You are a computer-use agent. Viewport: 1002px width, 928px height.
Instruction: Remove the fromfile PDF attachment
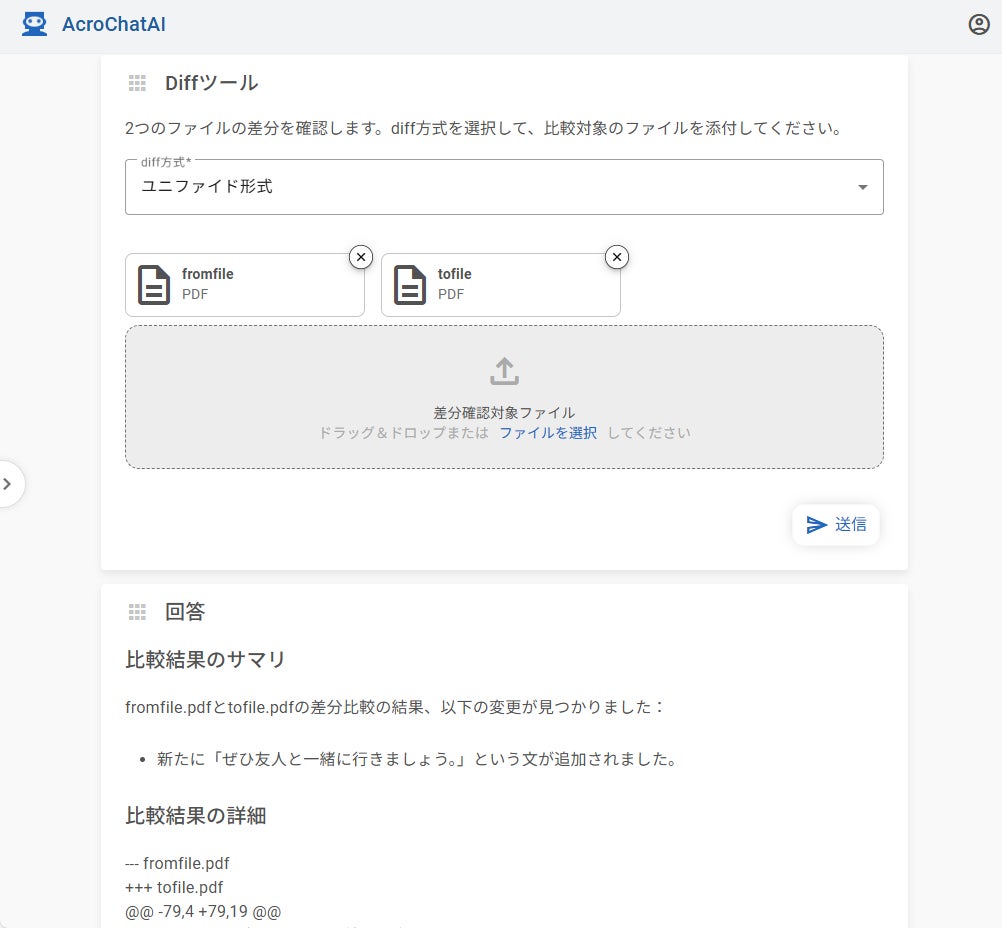361,257
